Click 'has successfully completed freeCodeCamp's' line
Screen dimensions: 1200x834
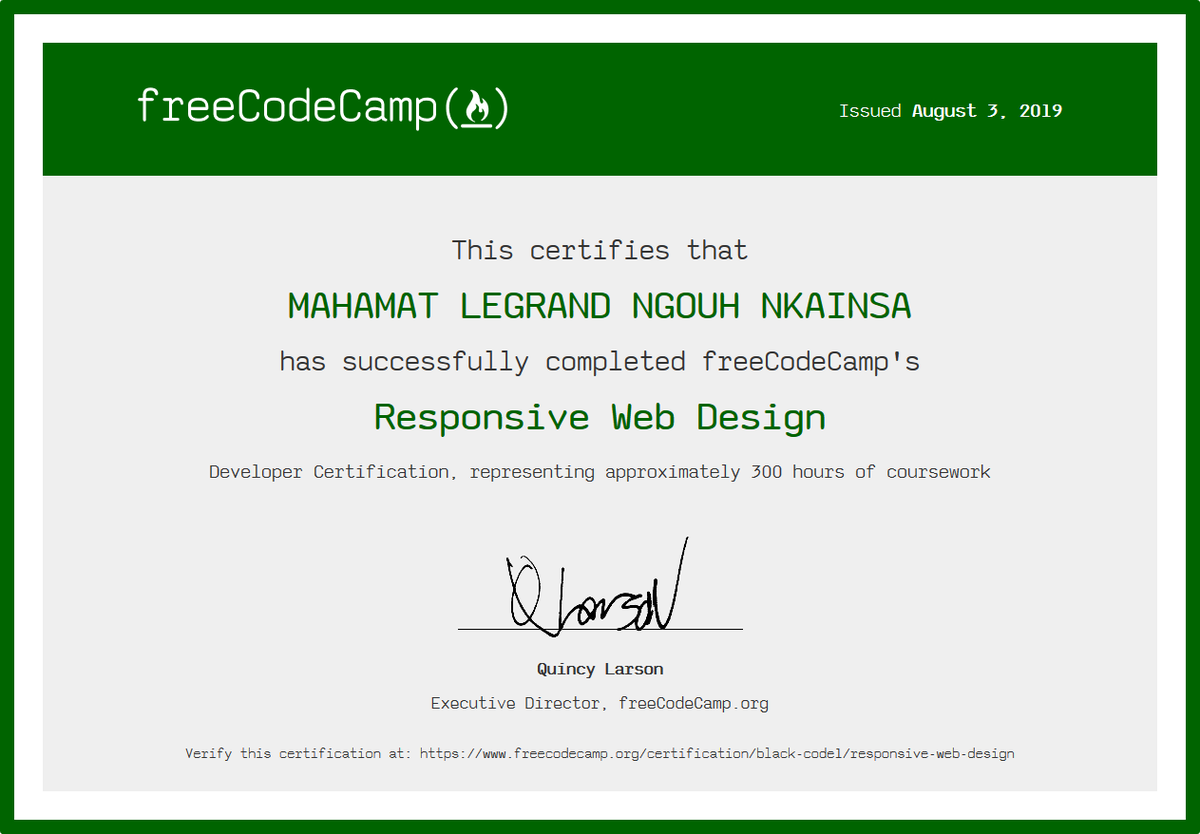click(600, 361)
